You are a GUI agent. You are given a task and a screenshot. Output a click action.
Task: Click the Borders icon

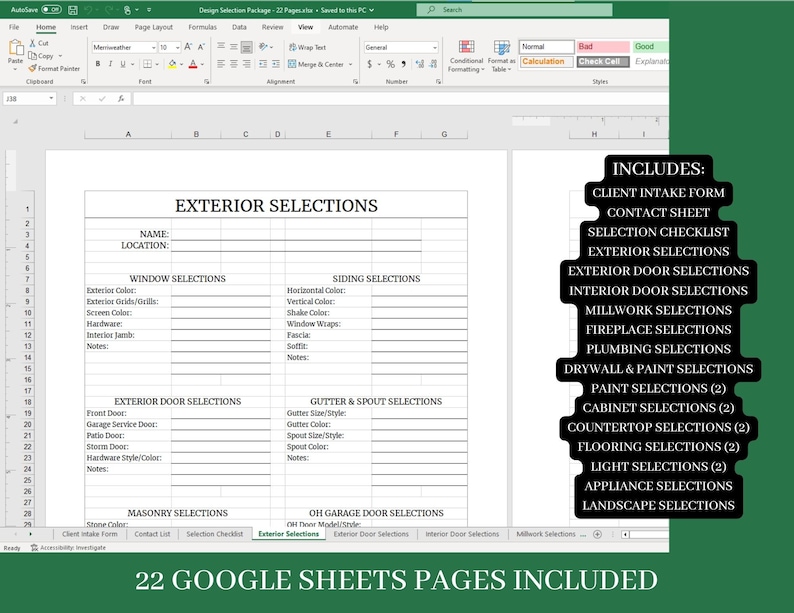[147, 64]
